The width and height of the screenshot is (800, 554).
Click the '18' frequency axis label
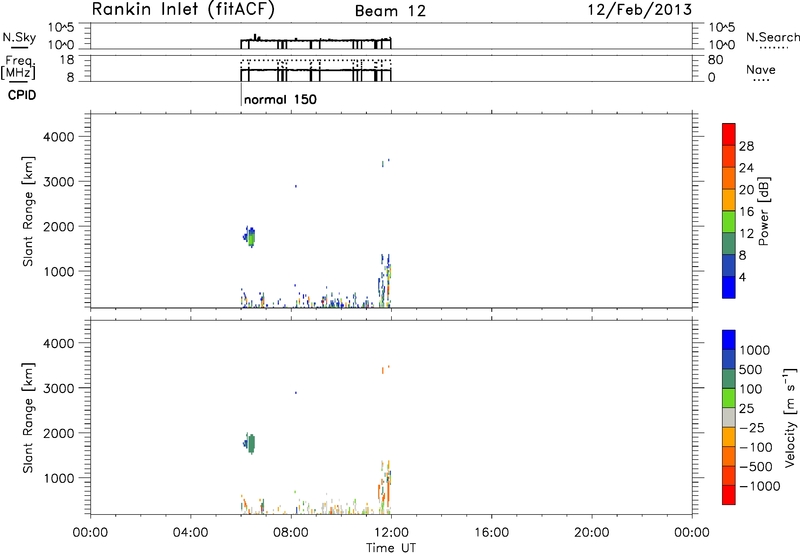67,60
